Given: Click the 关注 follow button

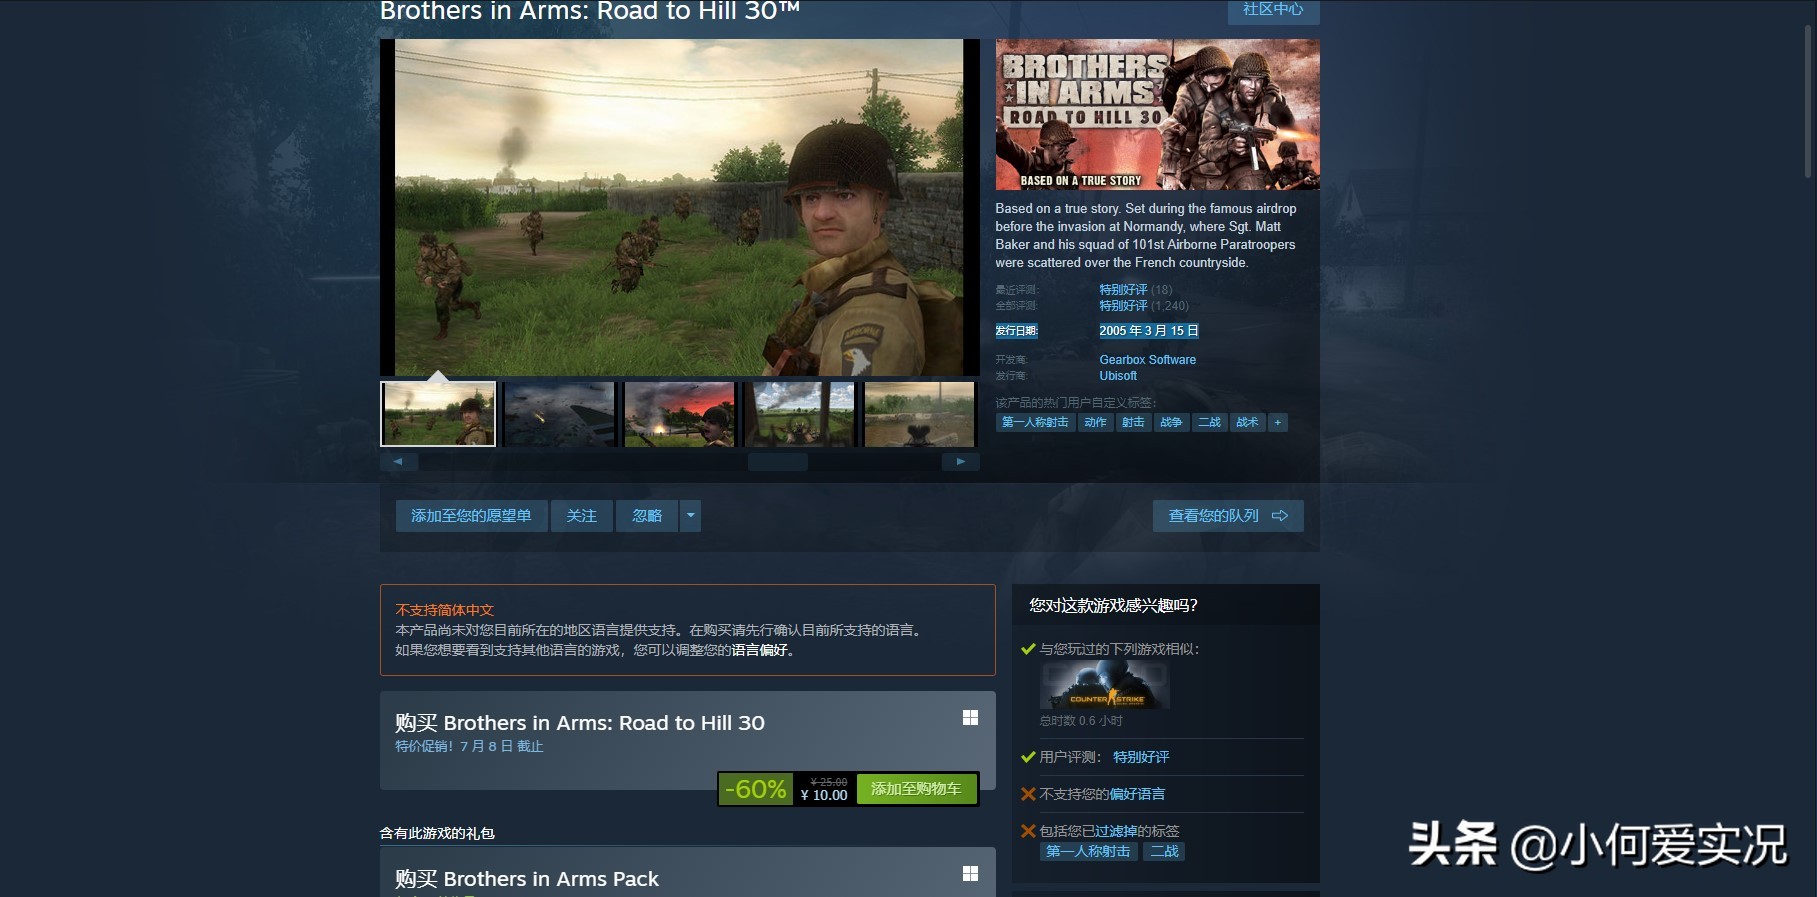Looking at the screenshot, I should pyautogui.click(x=581, y=516).
